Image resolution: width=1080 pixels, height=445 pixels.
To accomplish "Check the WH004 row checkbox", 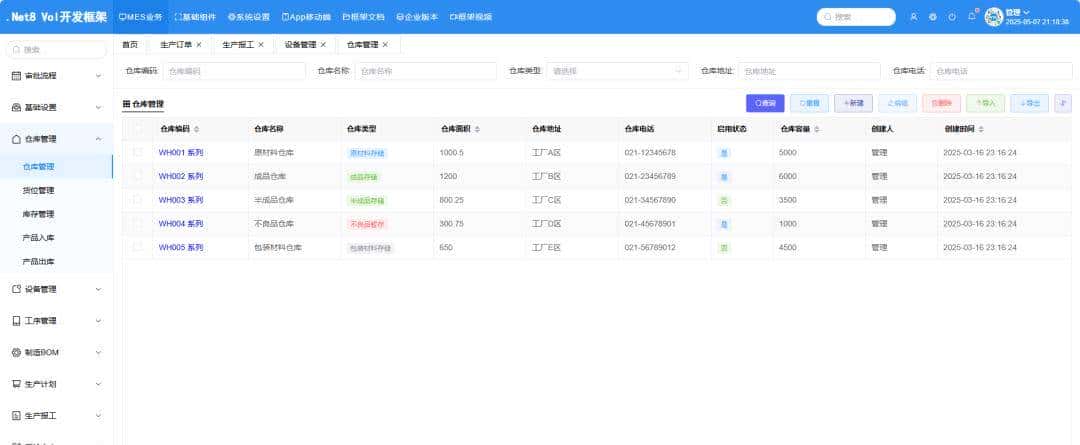I will (x=138, y=224).
